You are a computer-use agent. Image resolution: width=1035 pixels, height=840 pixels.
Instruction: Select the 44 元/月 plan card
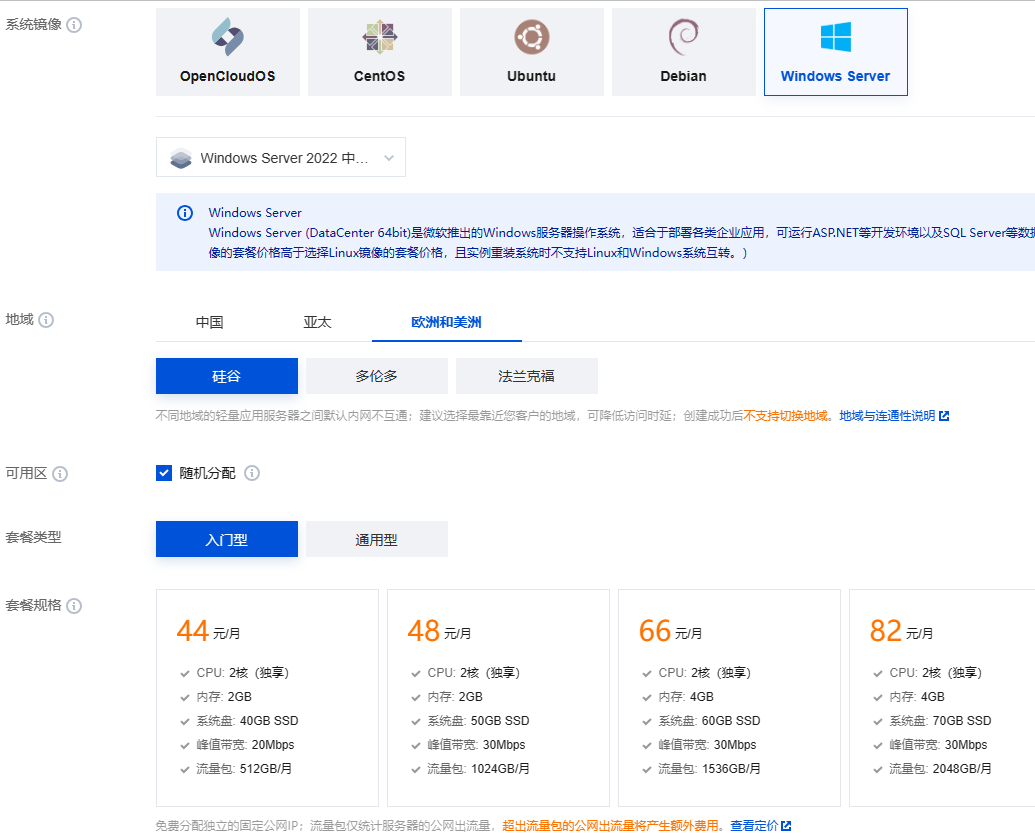[267, 697]
